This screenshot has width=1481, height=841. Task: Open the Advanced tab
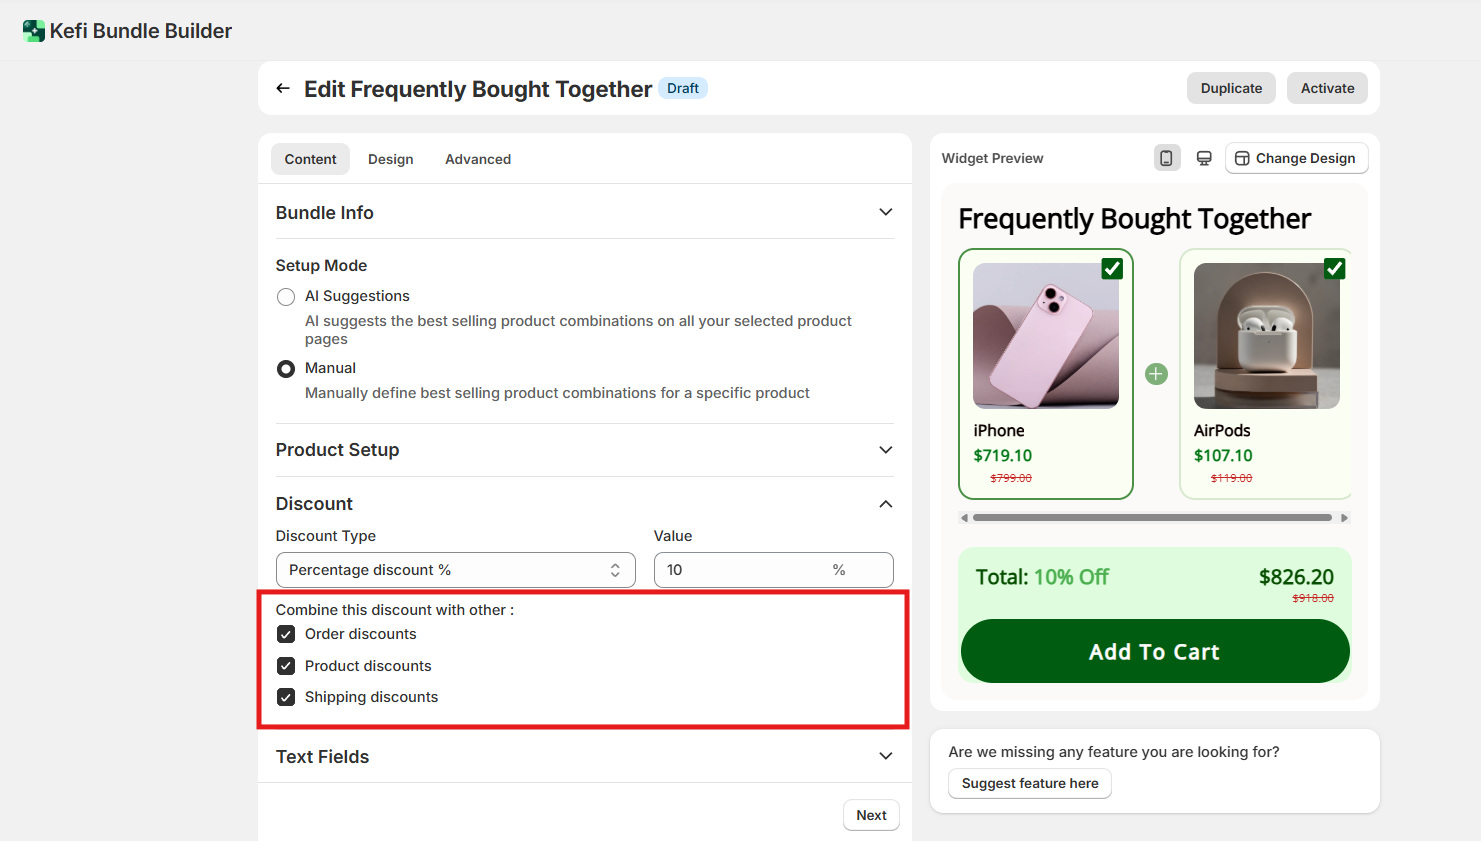(x=478, y=159)
